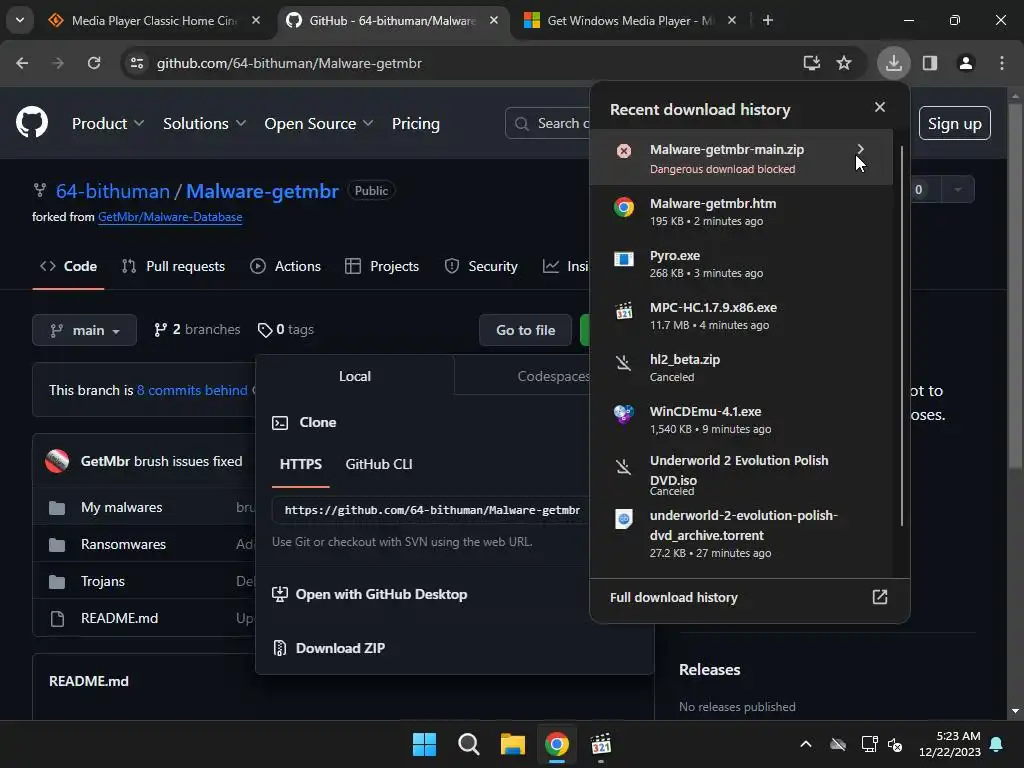The width and height of the screenshot is (1024, 768).
Task: Click the GitHub search magnifier icon
Action: [x=521, y=123]
